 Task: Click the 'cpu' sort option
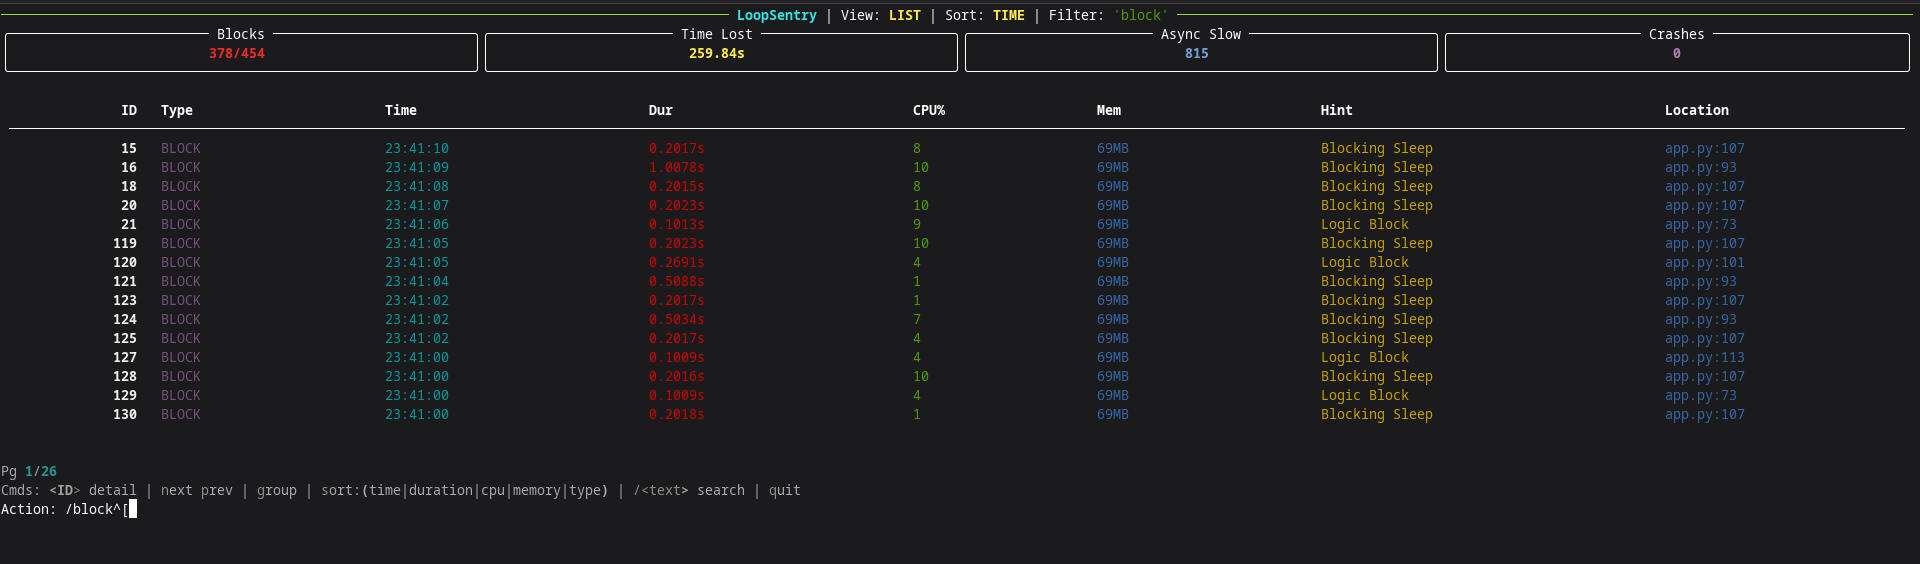pos(493,491)
